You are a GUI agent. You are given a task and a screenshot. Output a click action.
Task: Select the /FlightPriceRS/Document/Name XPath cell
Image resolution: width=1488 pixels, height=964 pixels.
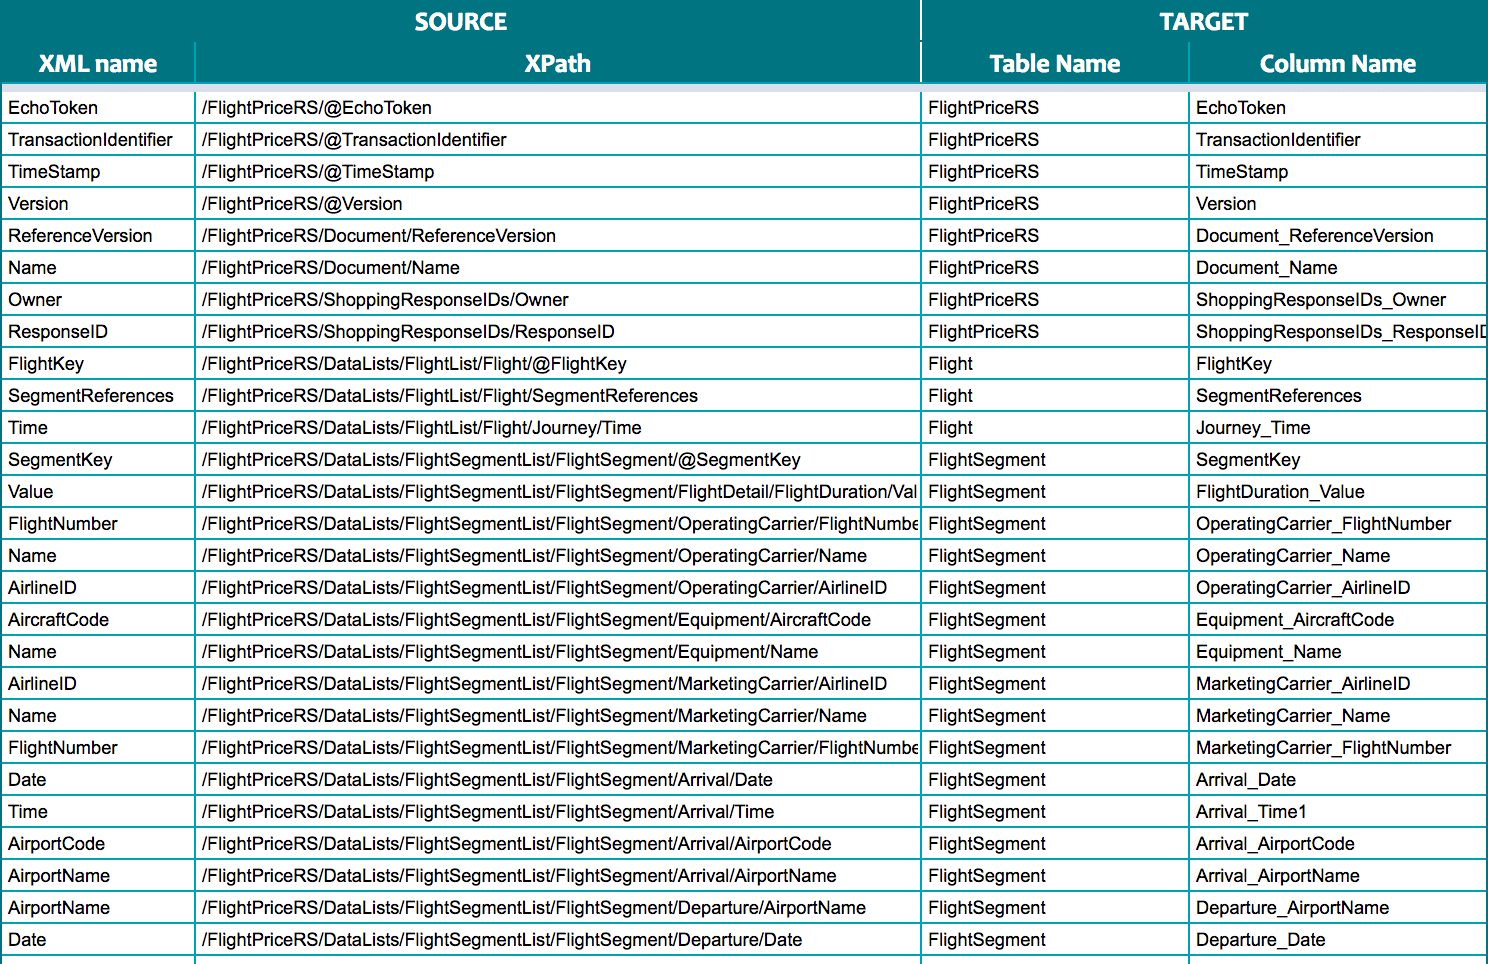pyautogui.click(x=558, y=267)
